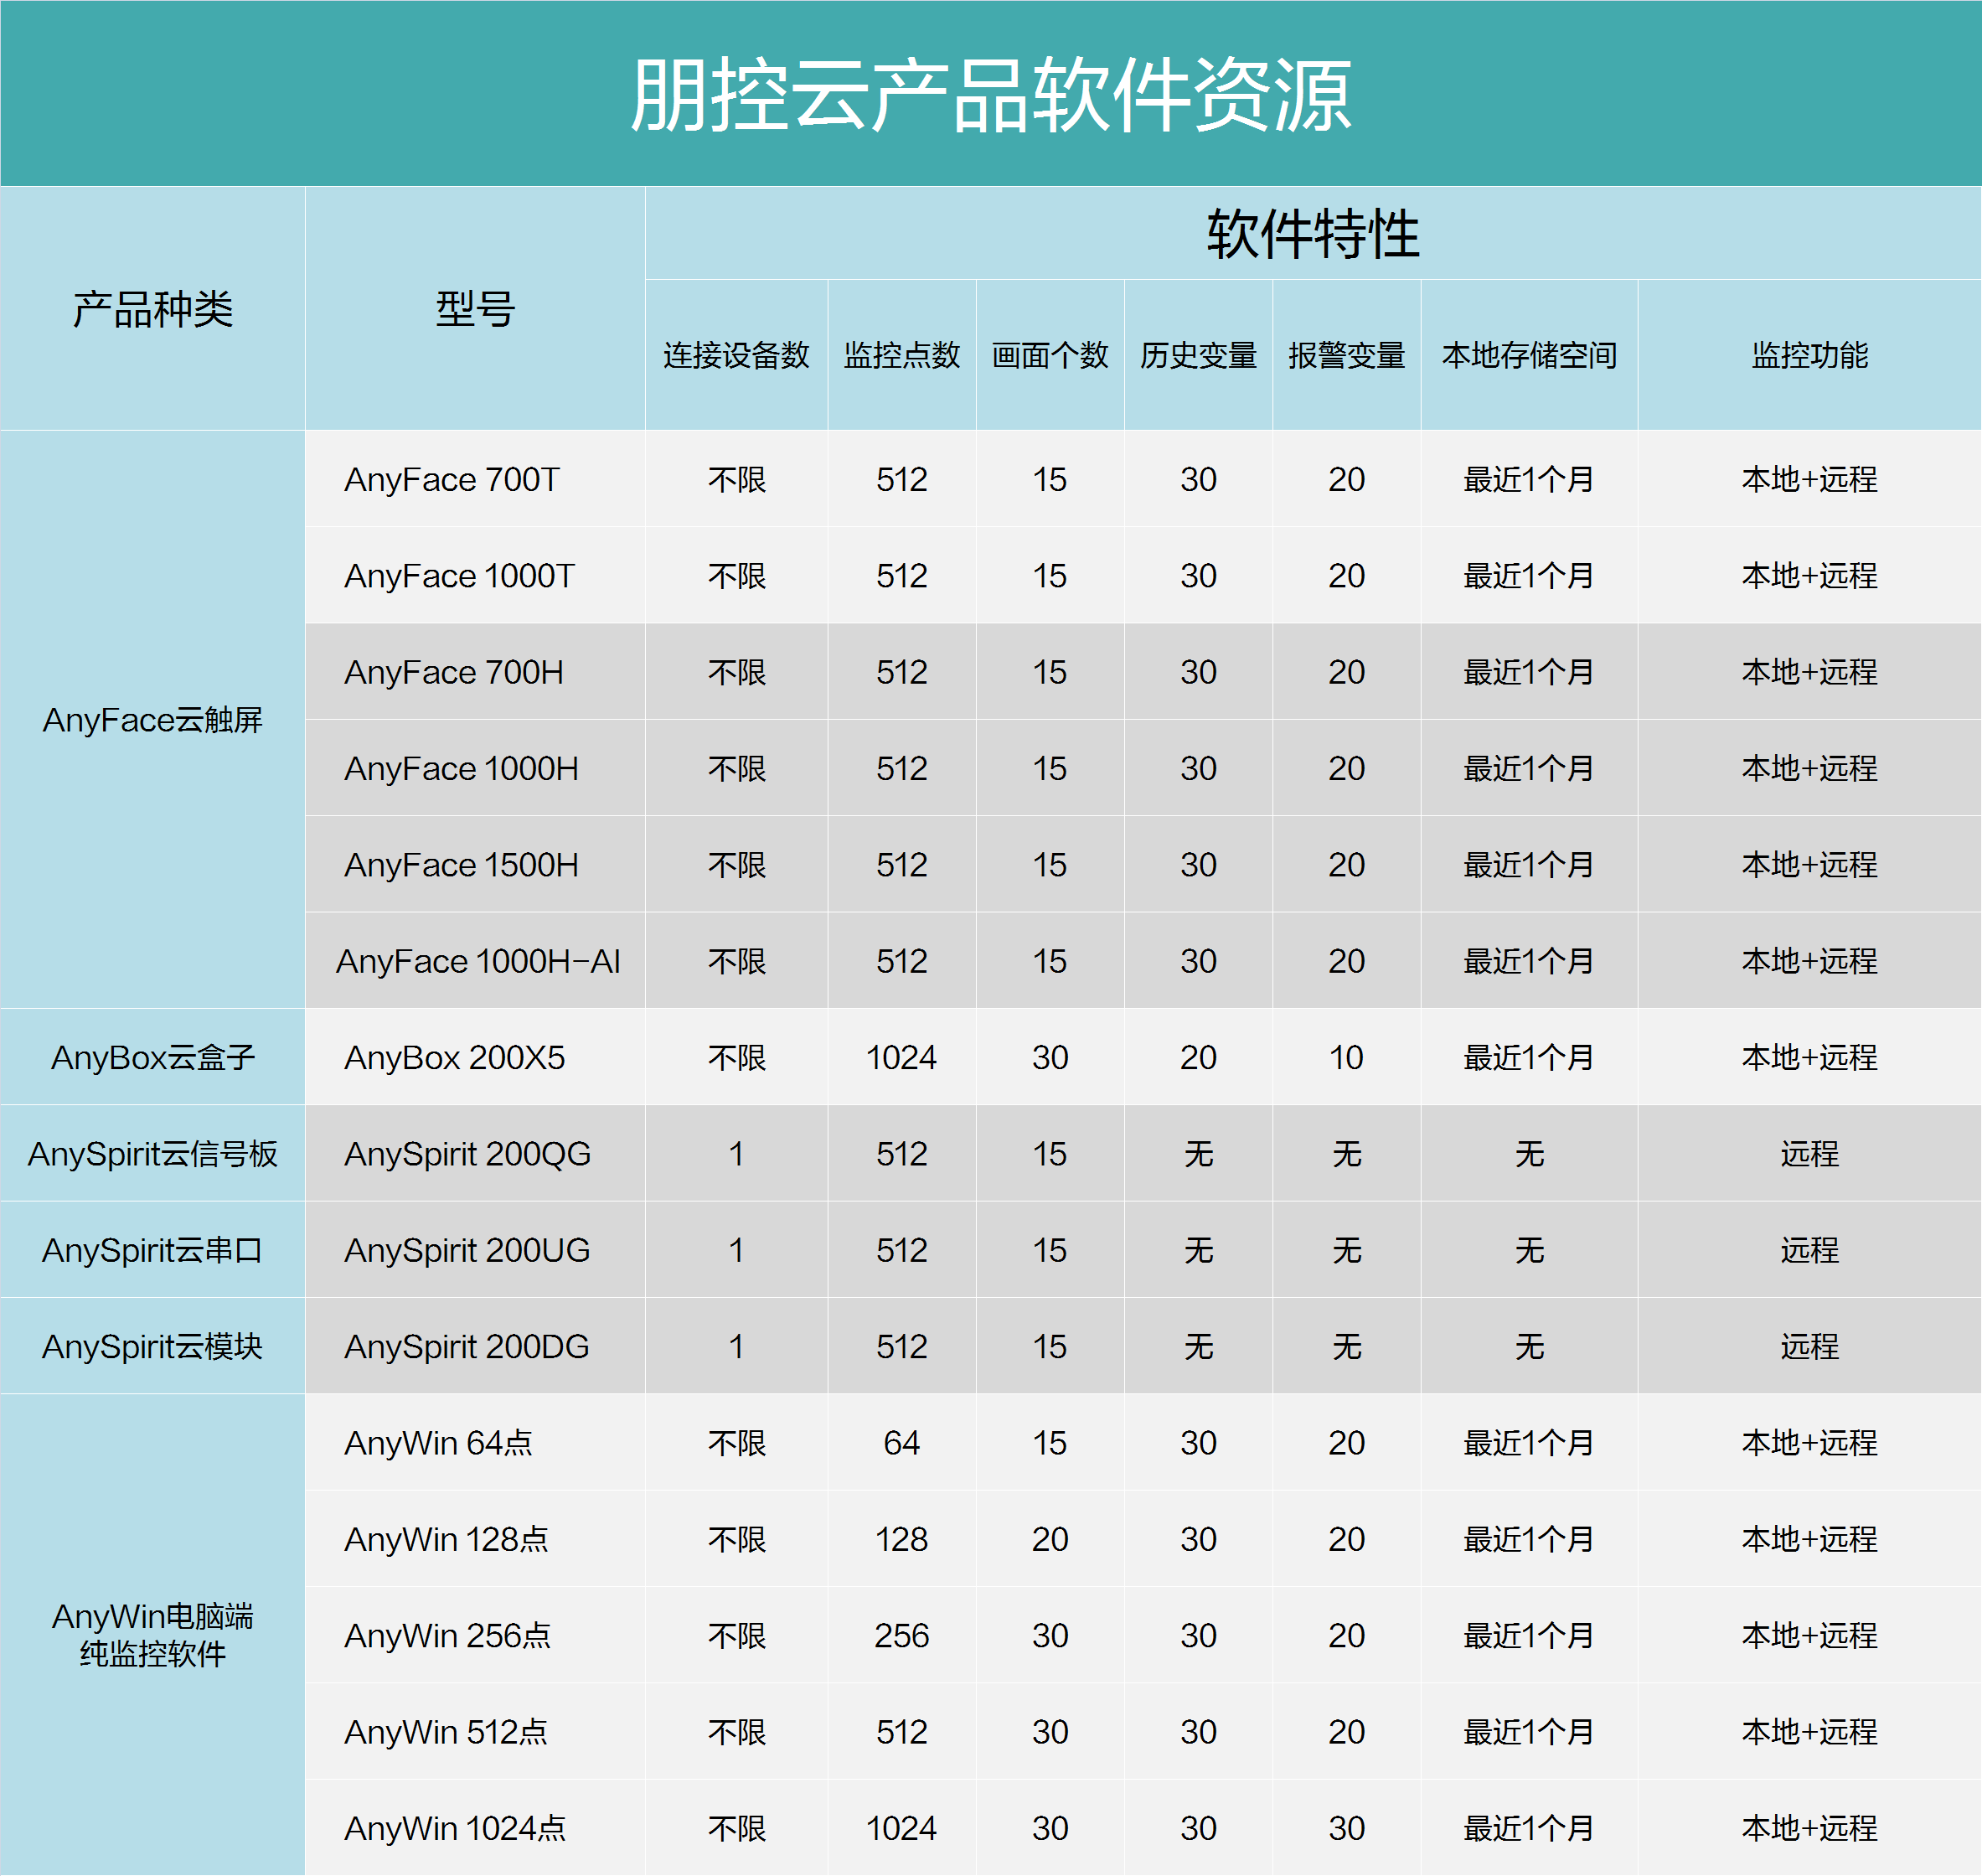Click the AnySpirit 200QG model cell
This screenshot has width=1982, height=1876.
coord(467,1154)
